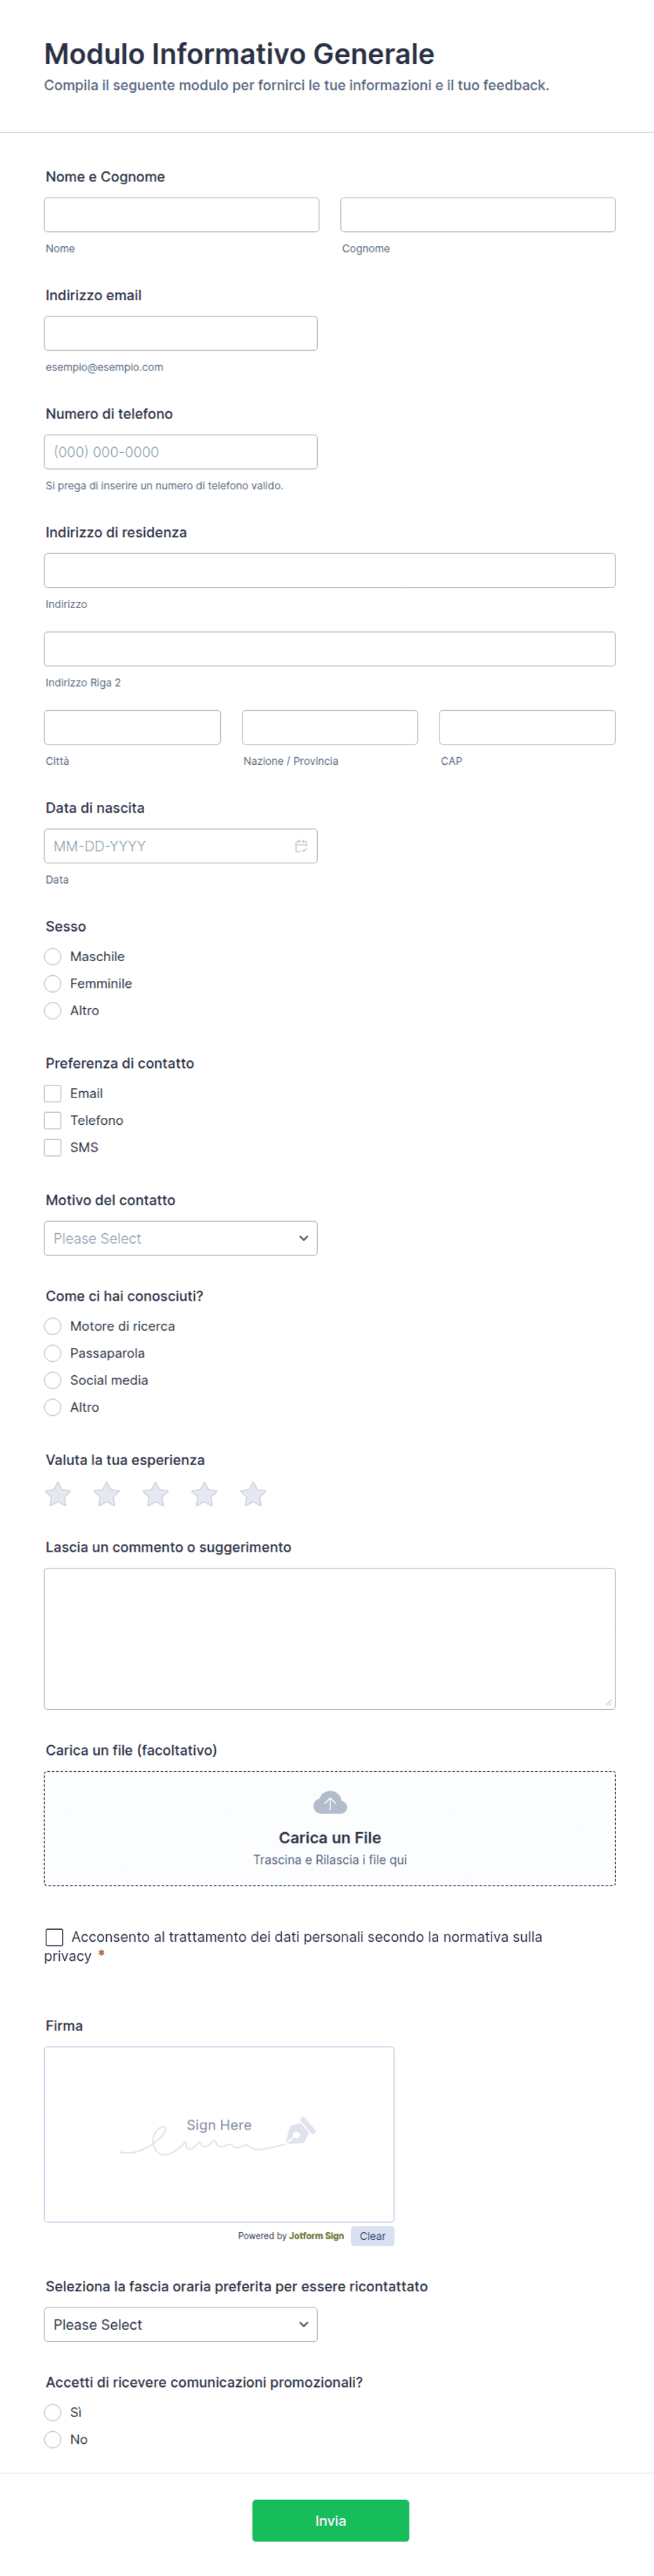654x2576 pixels.
Task: Check the Telefono contact preference
Action: pyautogui.click(x=53, y=1121)
